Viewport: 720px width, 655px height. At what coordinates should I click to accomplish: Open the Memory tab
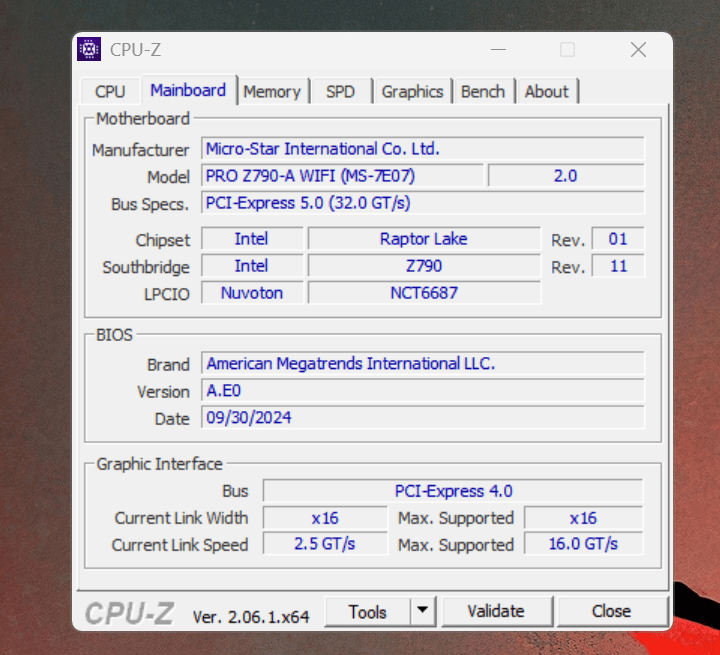point(272,91)
